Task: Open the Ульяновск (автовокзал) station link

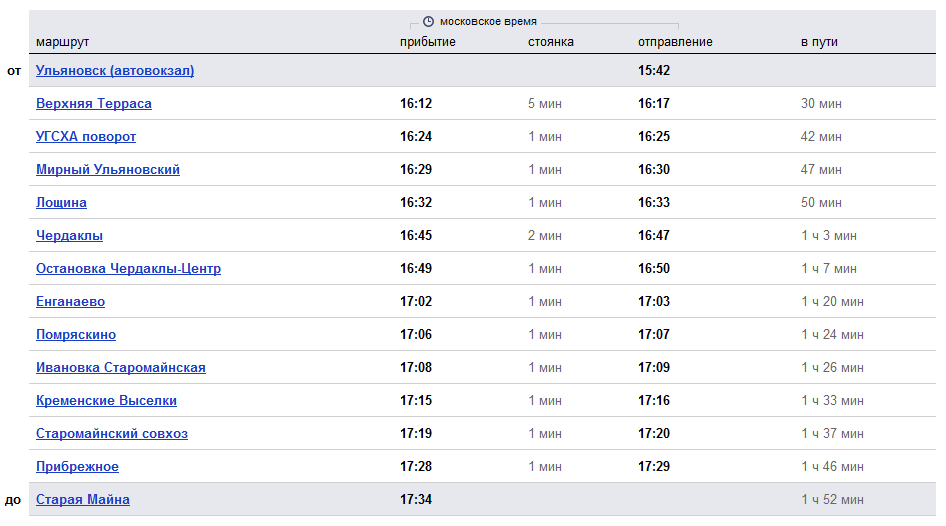Action: 115,71
